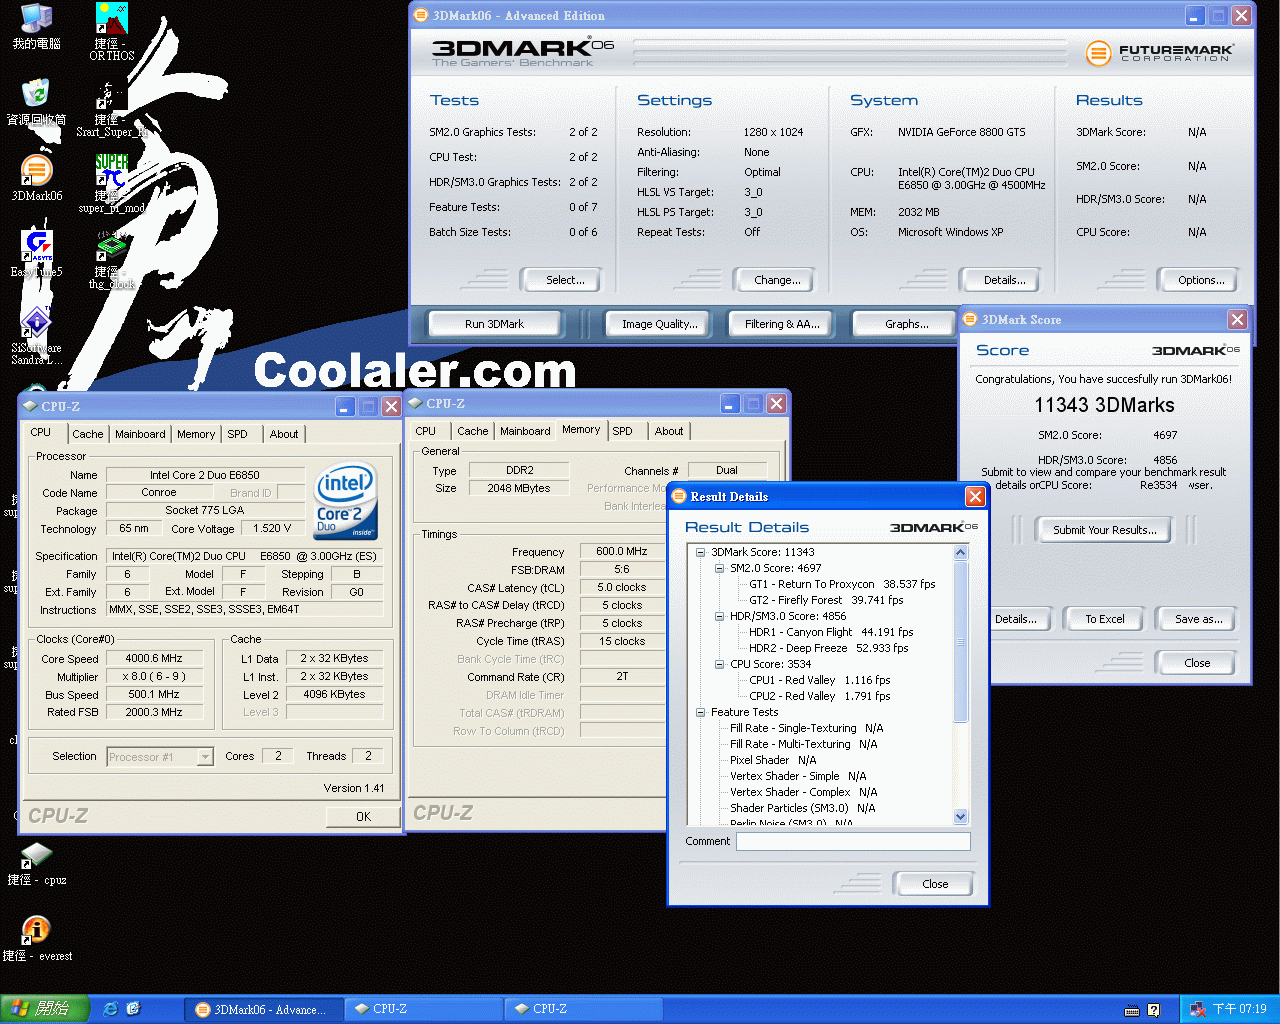Image resolution: width=1280 pixels, height=1024 pixels.
Task: Click Submit Your Results button
Action: [x=1104, y=530]
